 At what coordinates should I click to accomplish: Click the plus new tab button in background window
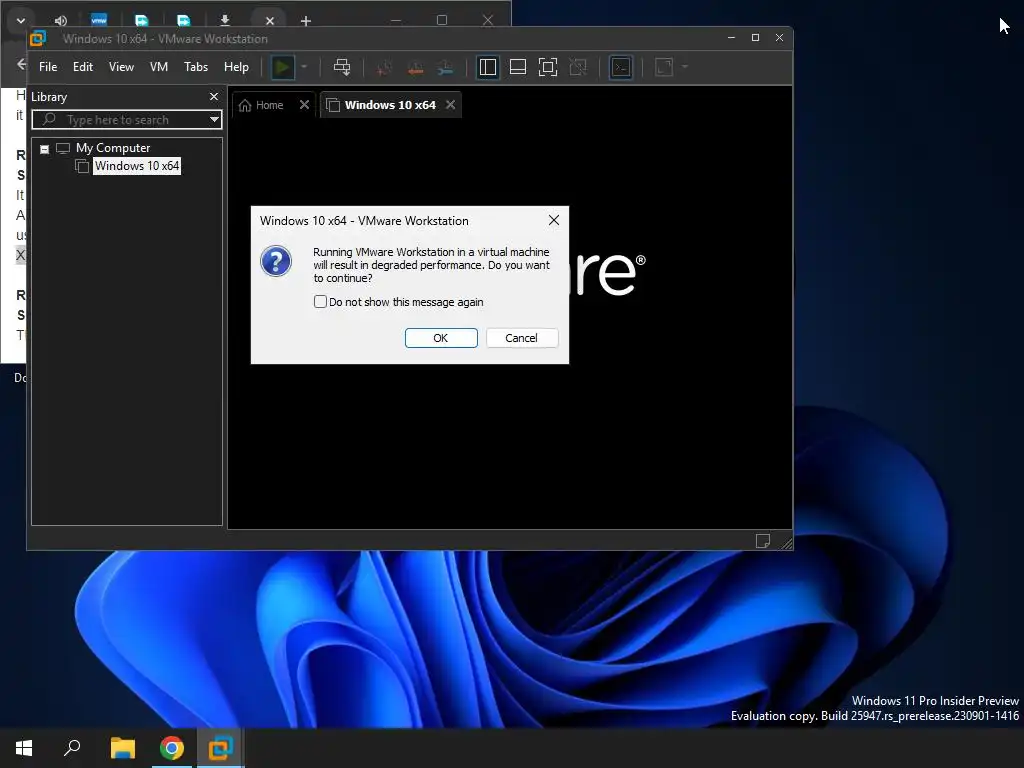pyautogui.click(x=306, y=21)
